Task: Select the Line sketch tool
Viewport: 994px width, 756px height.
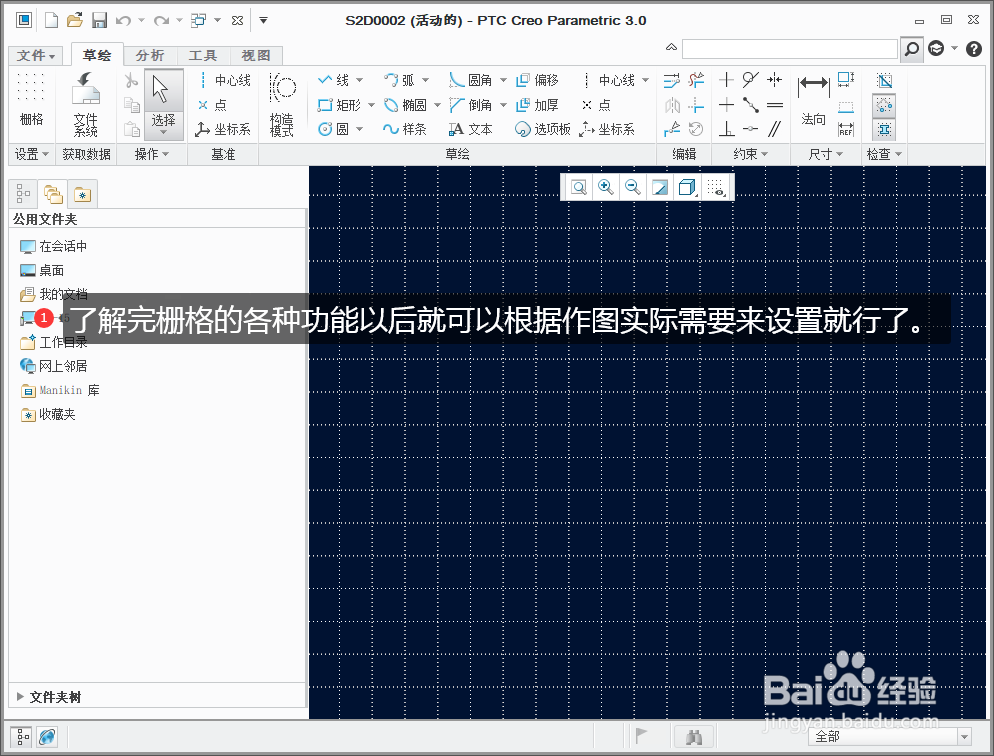Action: point(333,80)
